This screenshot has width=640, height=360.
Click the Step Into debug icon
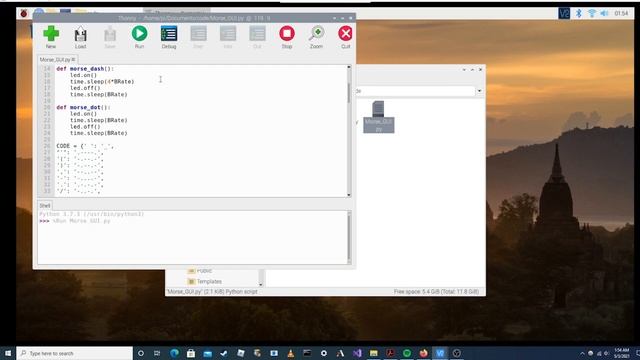228,37
